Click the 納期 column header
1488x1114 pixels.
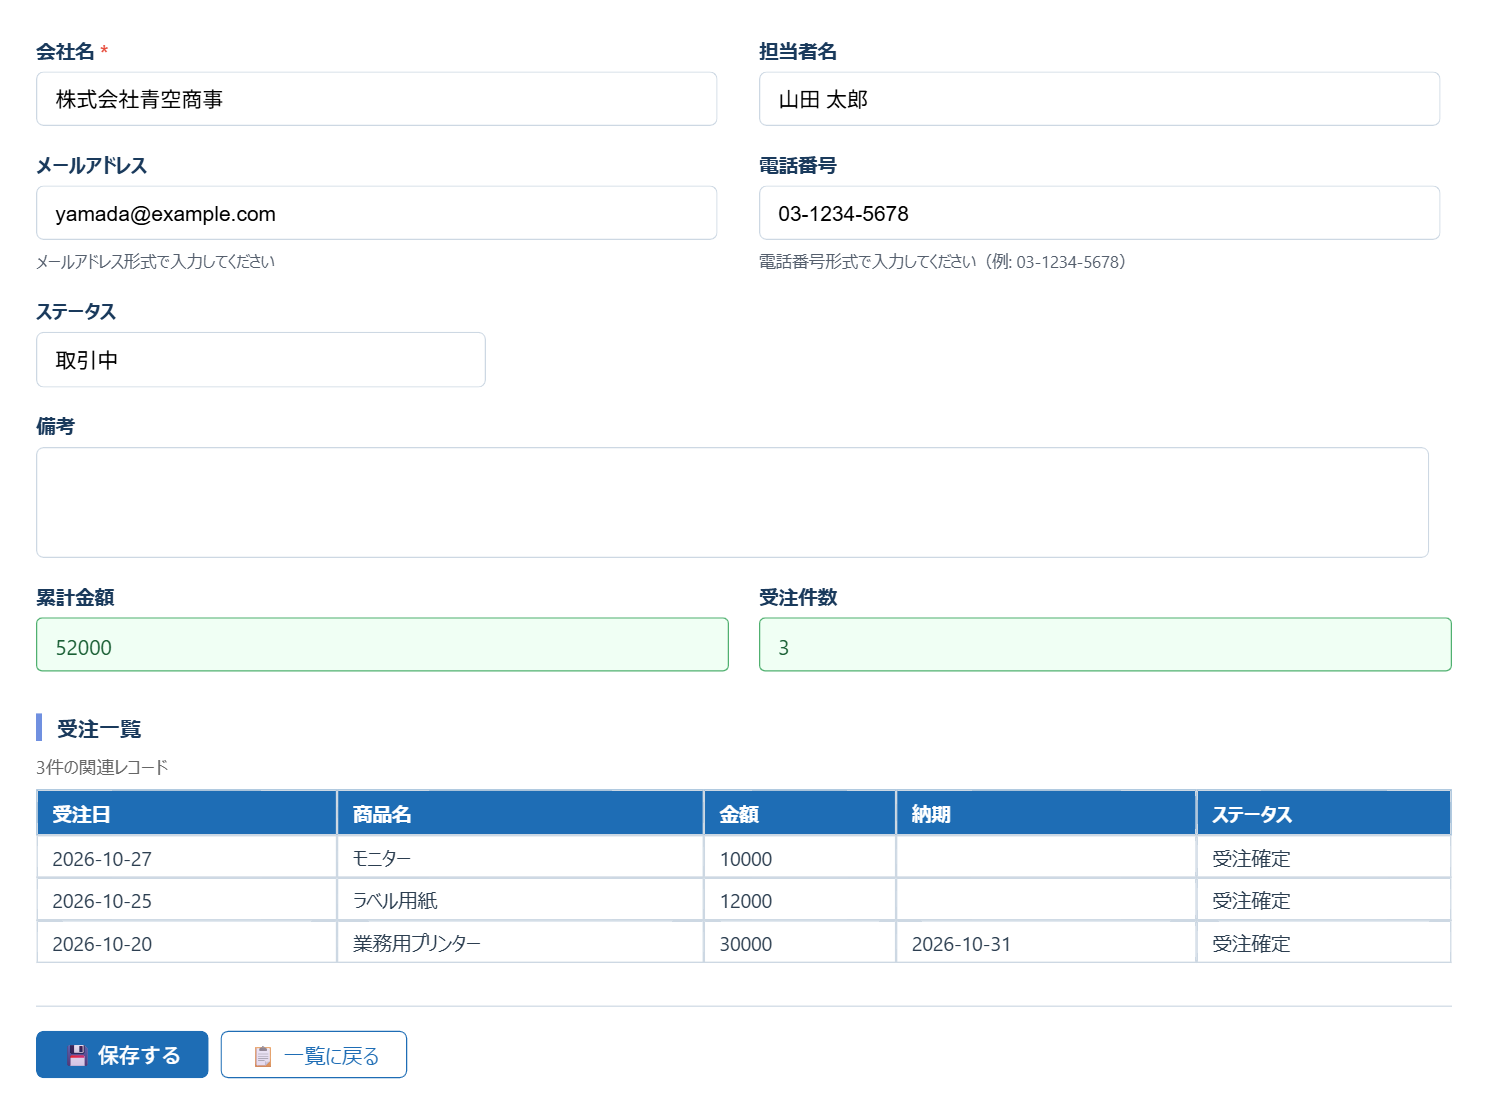pos(1046,813)
